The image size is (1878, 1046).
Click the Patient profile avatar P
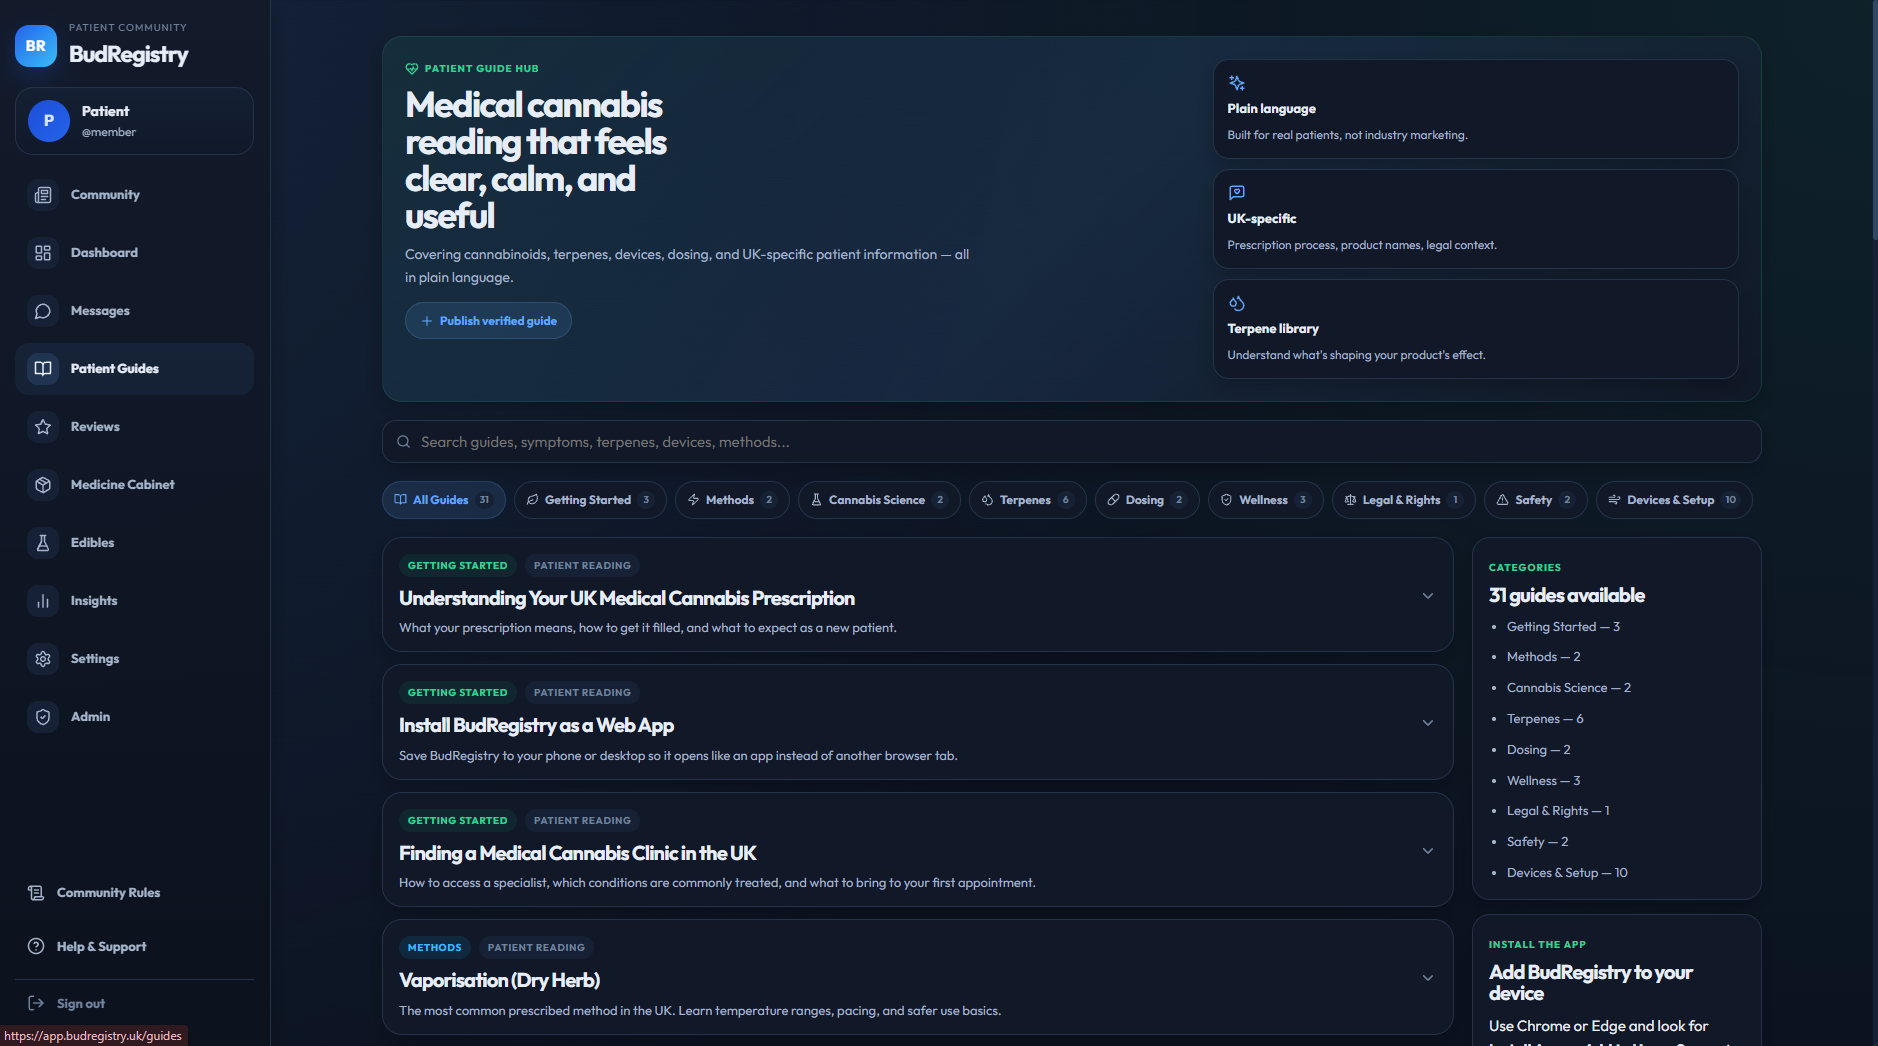click(49, 121)
